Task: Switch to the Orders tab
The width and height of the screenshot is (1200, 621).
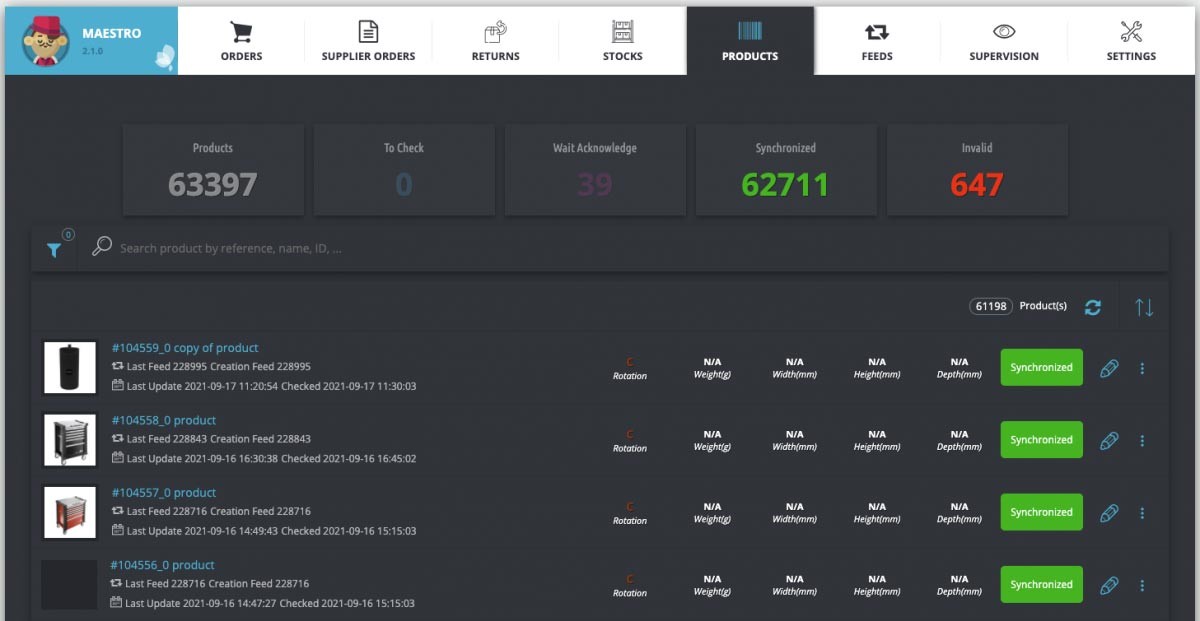Action: point(241,42)
